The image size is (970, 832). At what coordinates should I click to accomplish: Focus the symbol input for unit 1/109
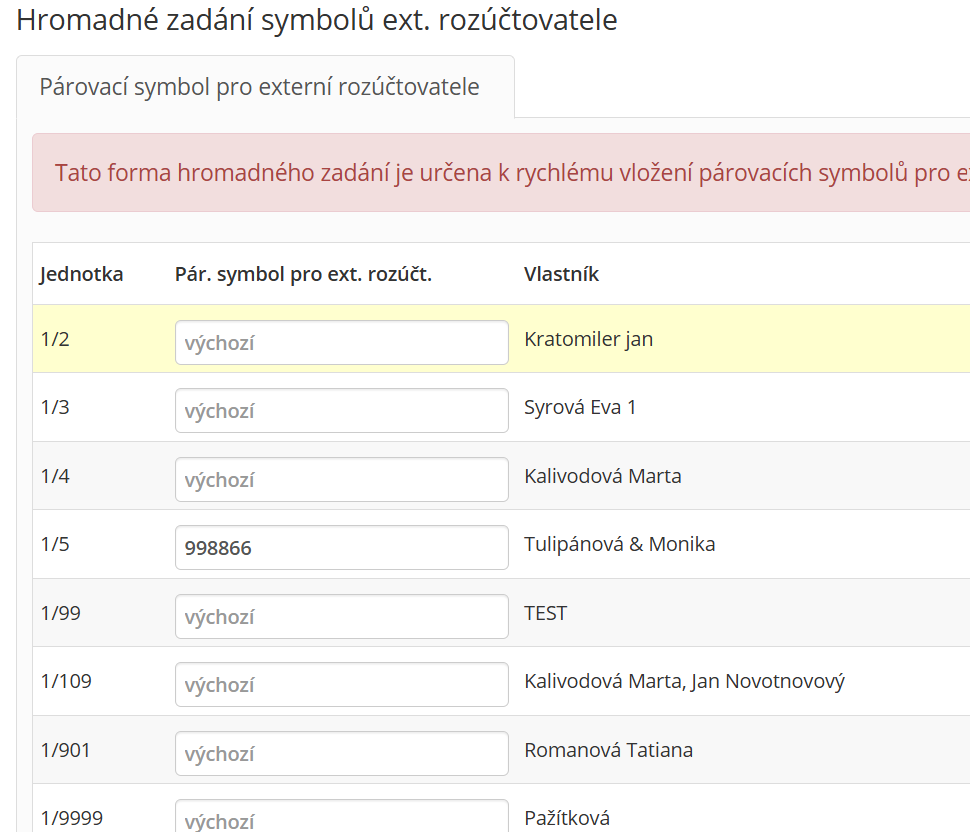point(341,684)
